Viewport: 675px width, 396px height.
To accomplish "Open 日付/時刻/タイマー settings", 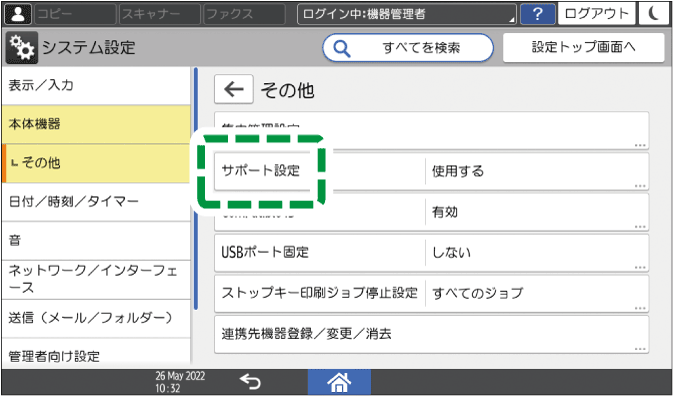I will click(x=96, y=202).
